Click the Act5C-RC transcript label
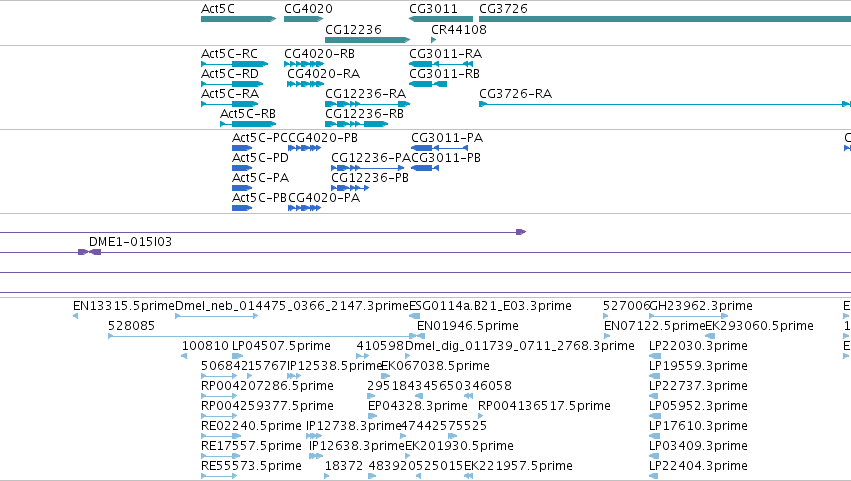Image resolution: width=851 pixels, height=481 pixels. [x=229, y=54]
